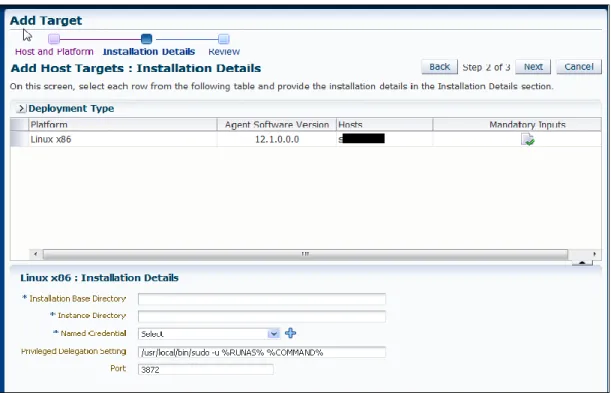Click the Mandatory Inputs status icon
Viewport: 611px width, 393px height.
pos(528,139)
